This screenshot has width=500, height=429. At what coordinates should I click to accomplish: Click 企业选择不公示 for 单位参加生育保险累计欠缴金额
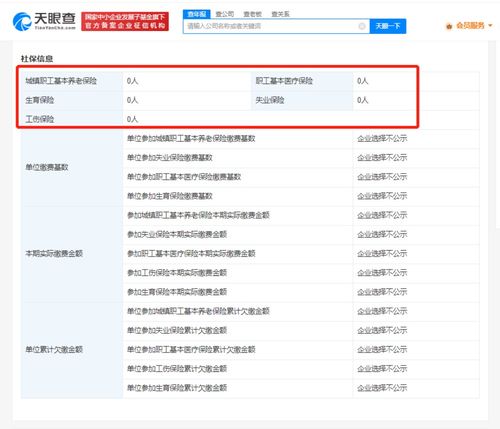(382, 388)
